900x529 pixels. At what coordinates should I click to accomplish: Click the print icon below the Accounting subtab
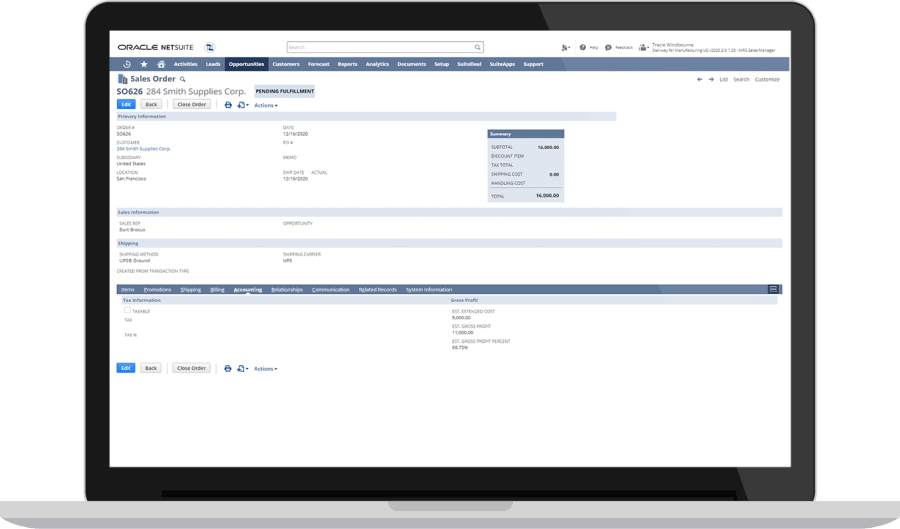pos(227,368)
